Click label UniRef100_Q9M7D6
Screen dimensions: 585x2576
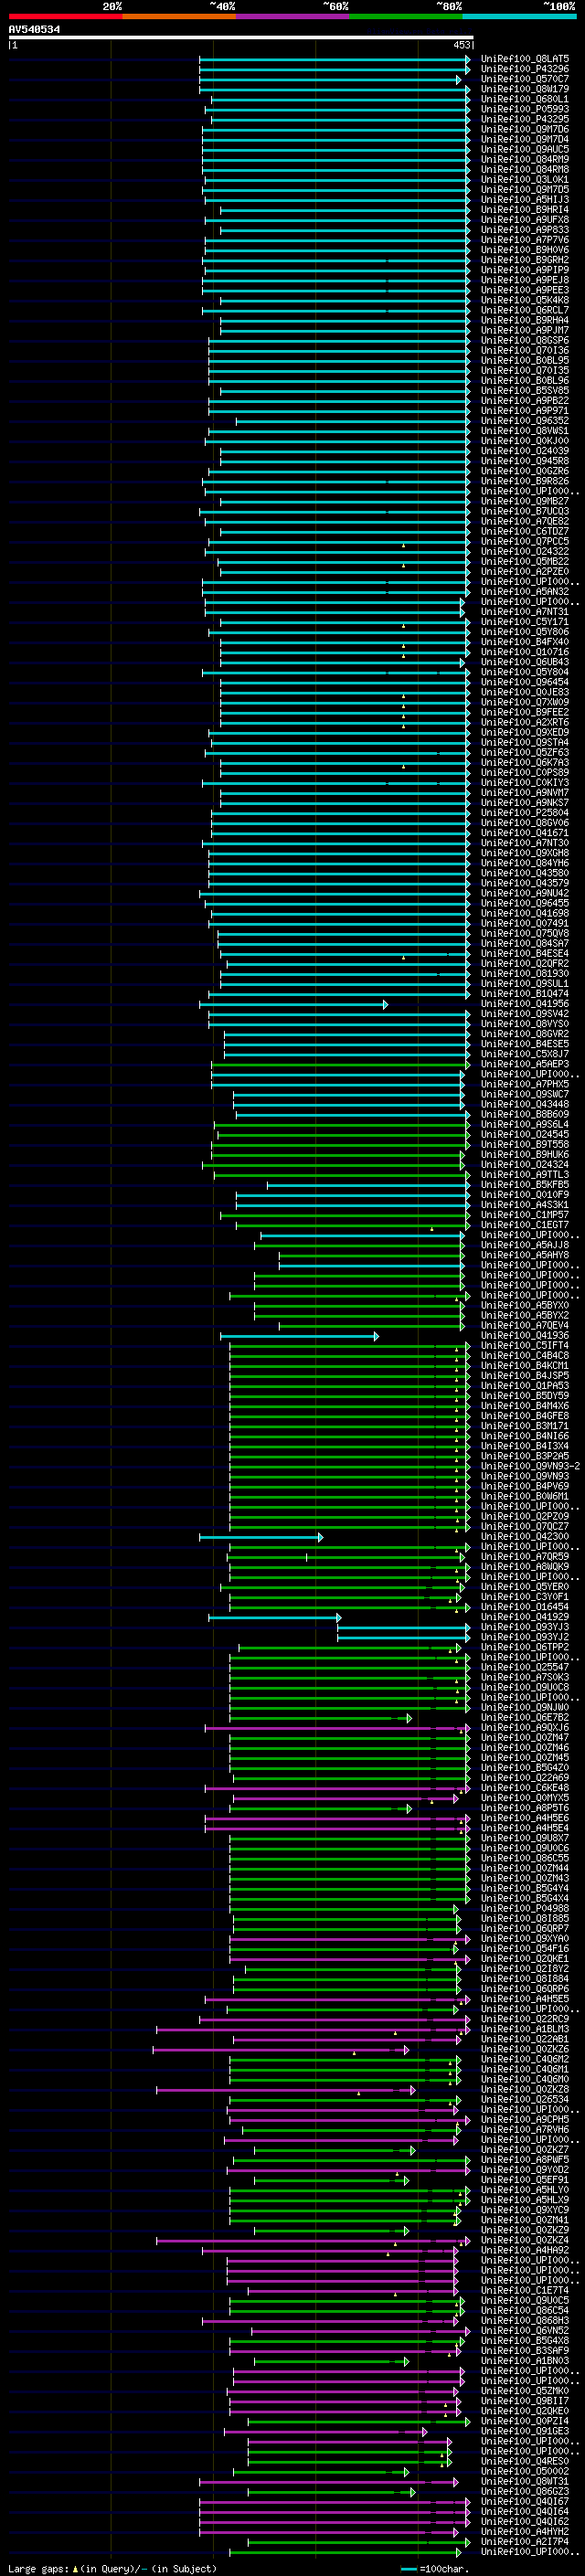(x=525, y=129)
